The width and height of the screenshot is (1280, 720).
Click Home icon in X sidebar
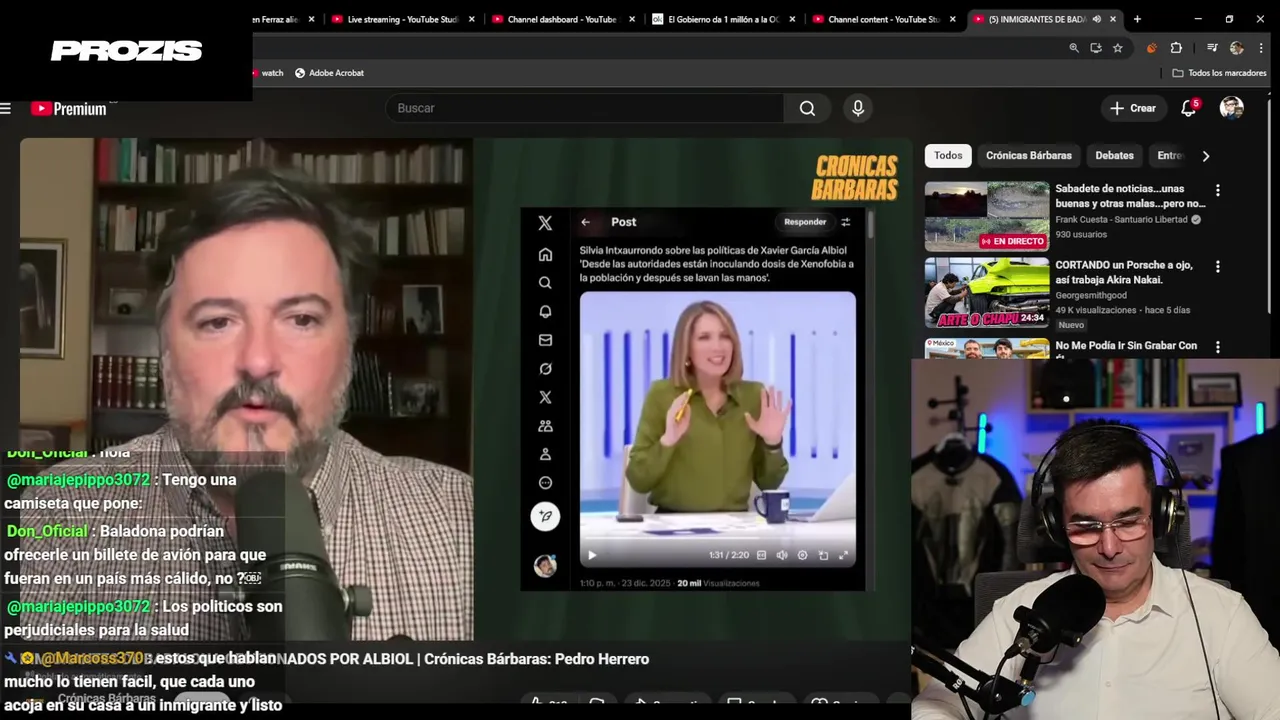tap(545, 255)
